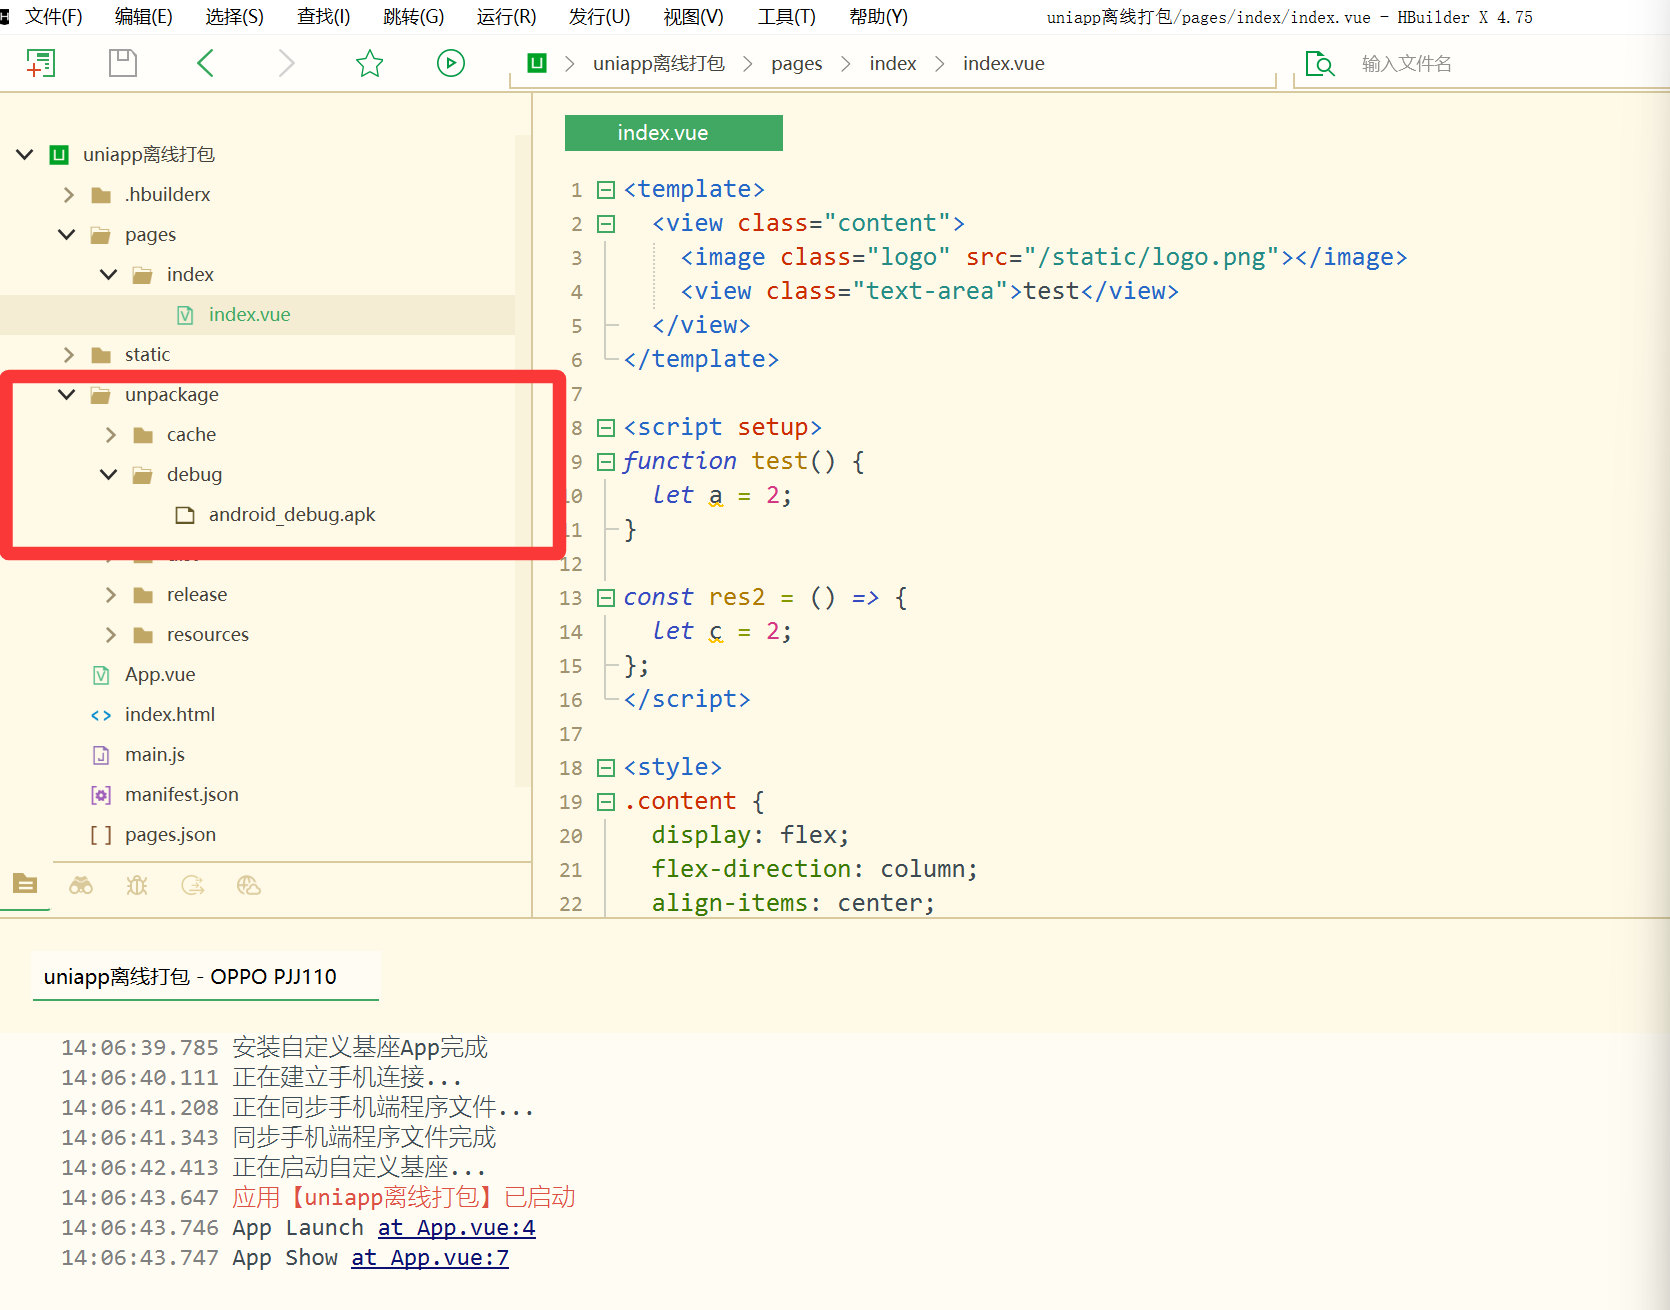Open the 帮助(Y) menu
Viewport: 1670px width, 1310px height.
click(879, 17)
